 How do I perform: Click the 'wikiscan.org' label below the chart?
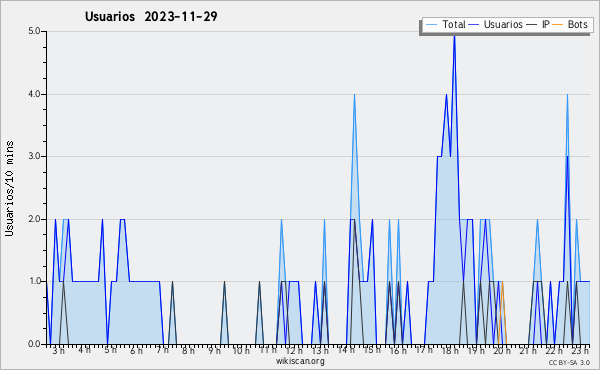coord(300,361)
